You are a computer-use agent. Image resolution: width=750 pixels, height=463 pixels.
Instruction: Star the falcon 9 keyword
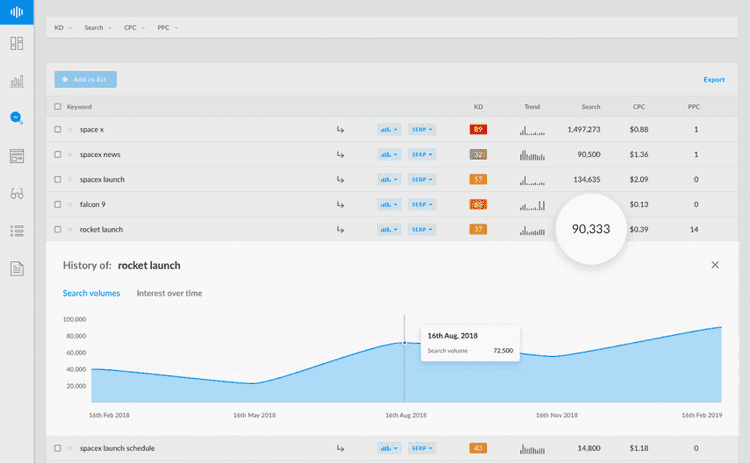pyautogui.click(x=70, y=204)
